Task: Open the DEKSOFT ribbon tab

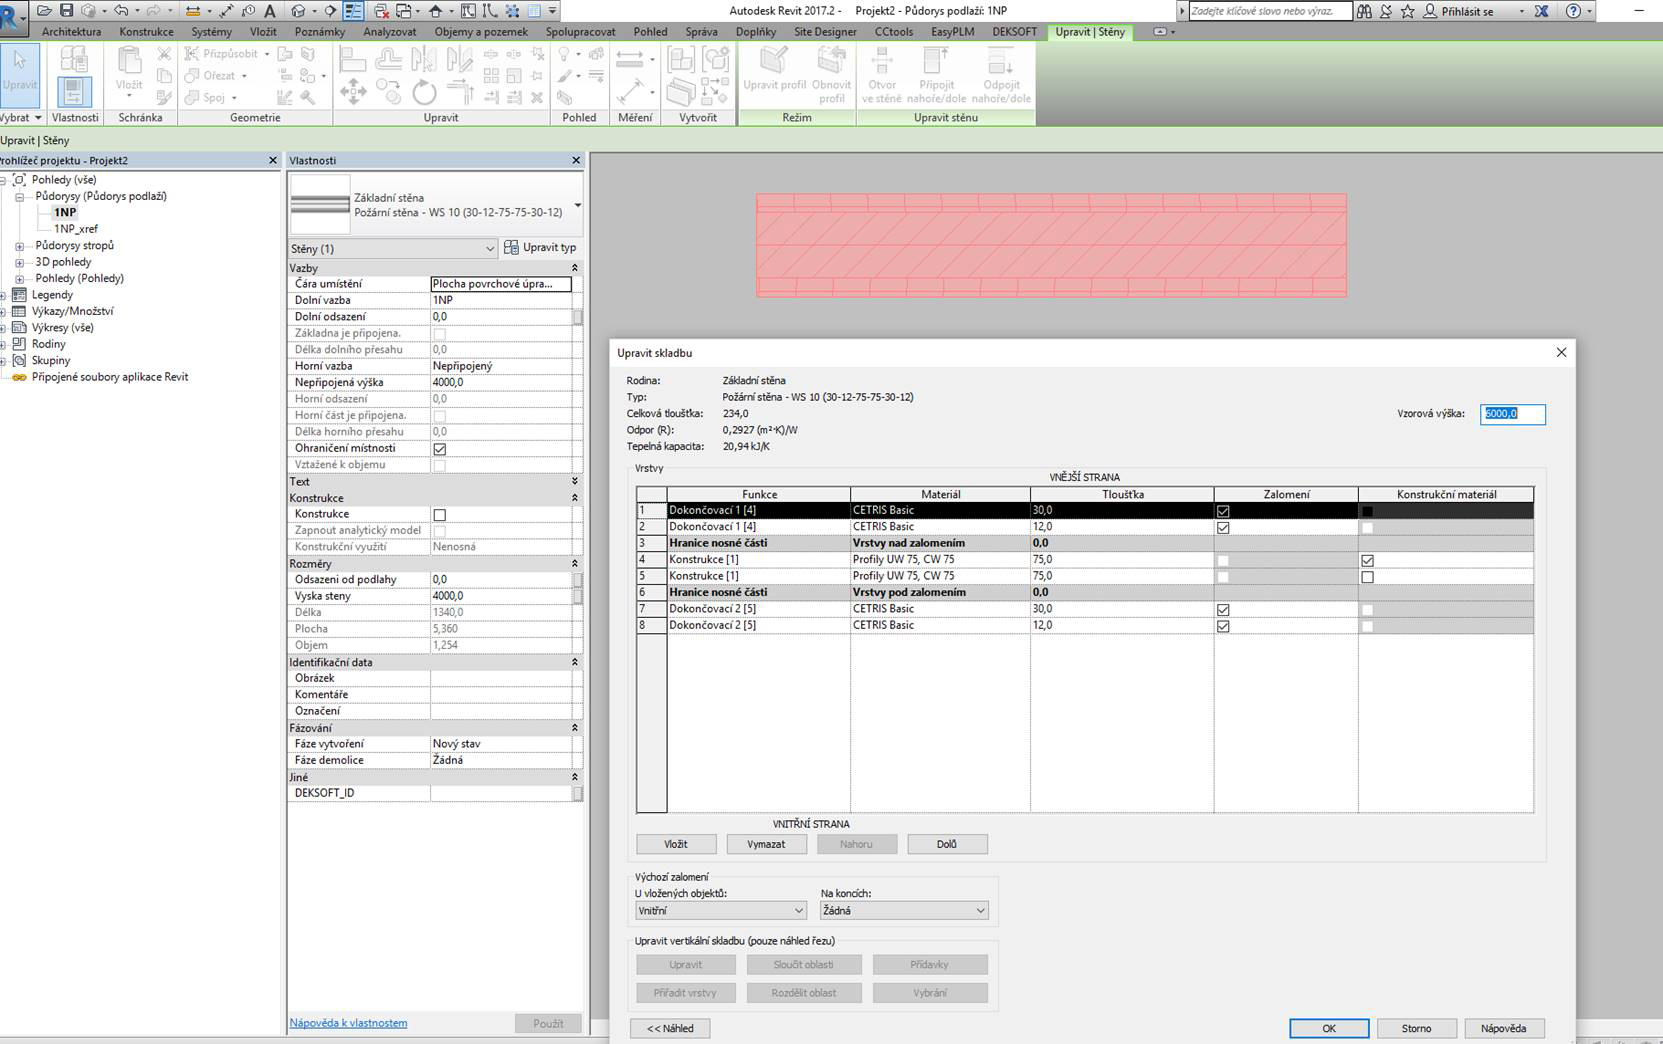Action: click(1014, 32)
